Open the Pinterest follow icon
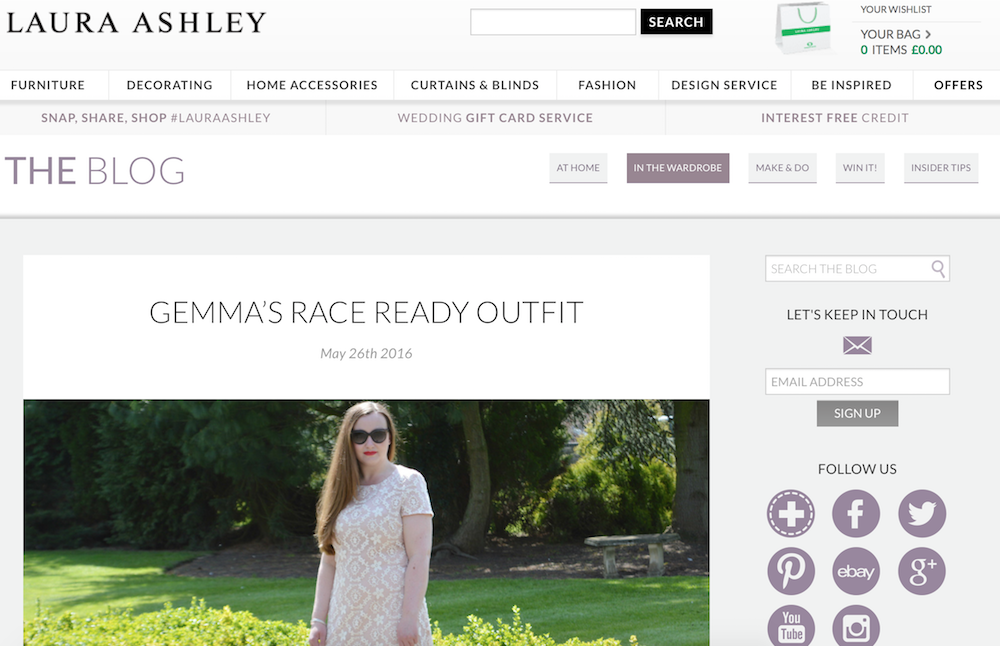1000x646 pixels. point(791,571)
